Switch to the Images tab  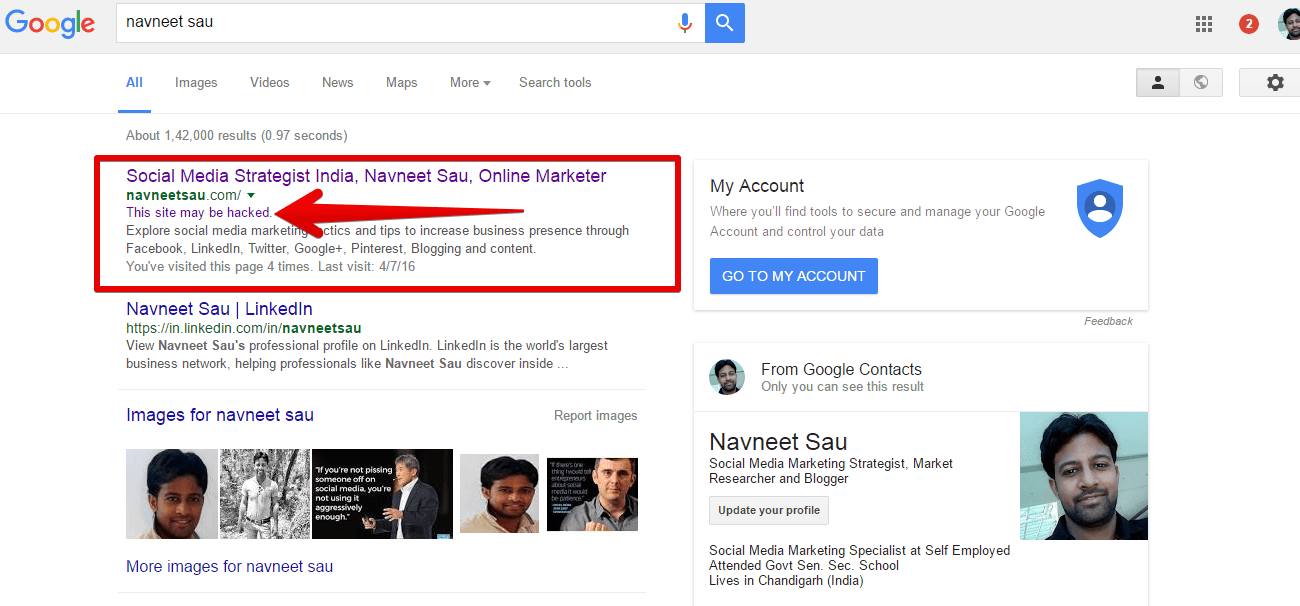click(x=196, y=83)
